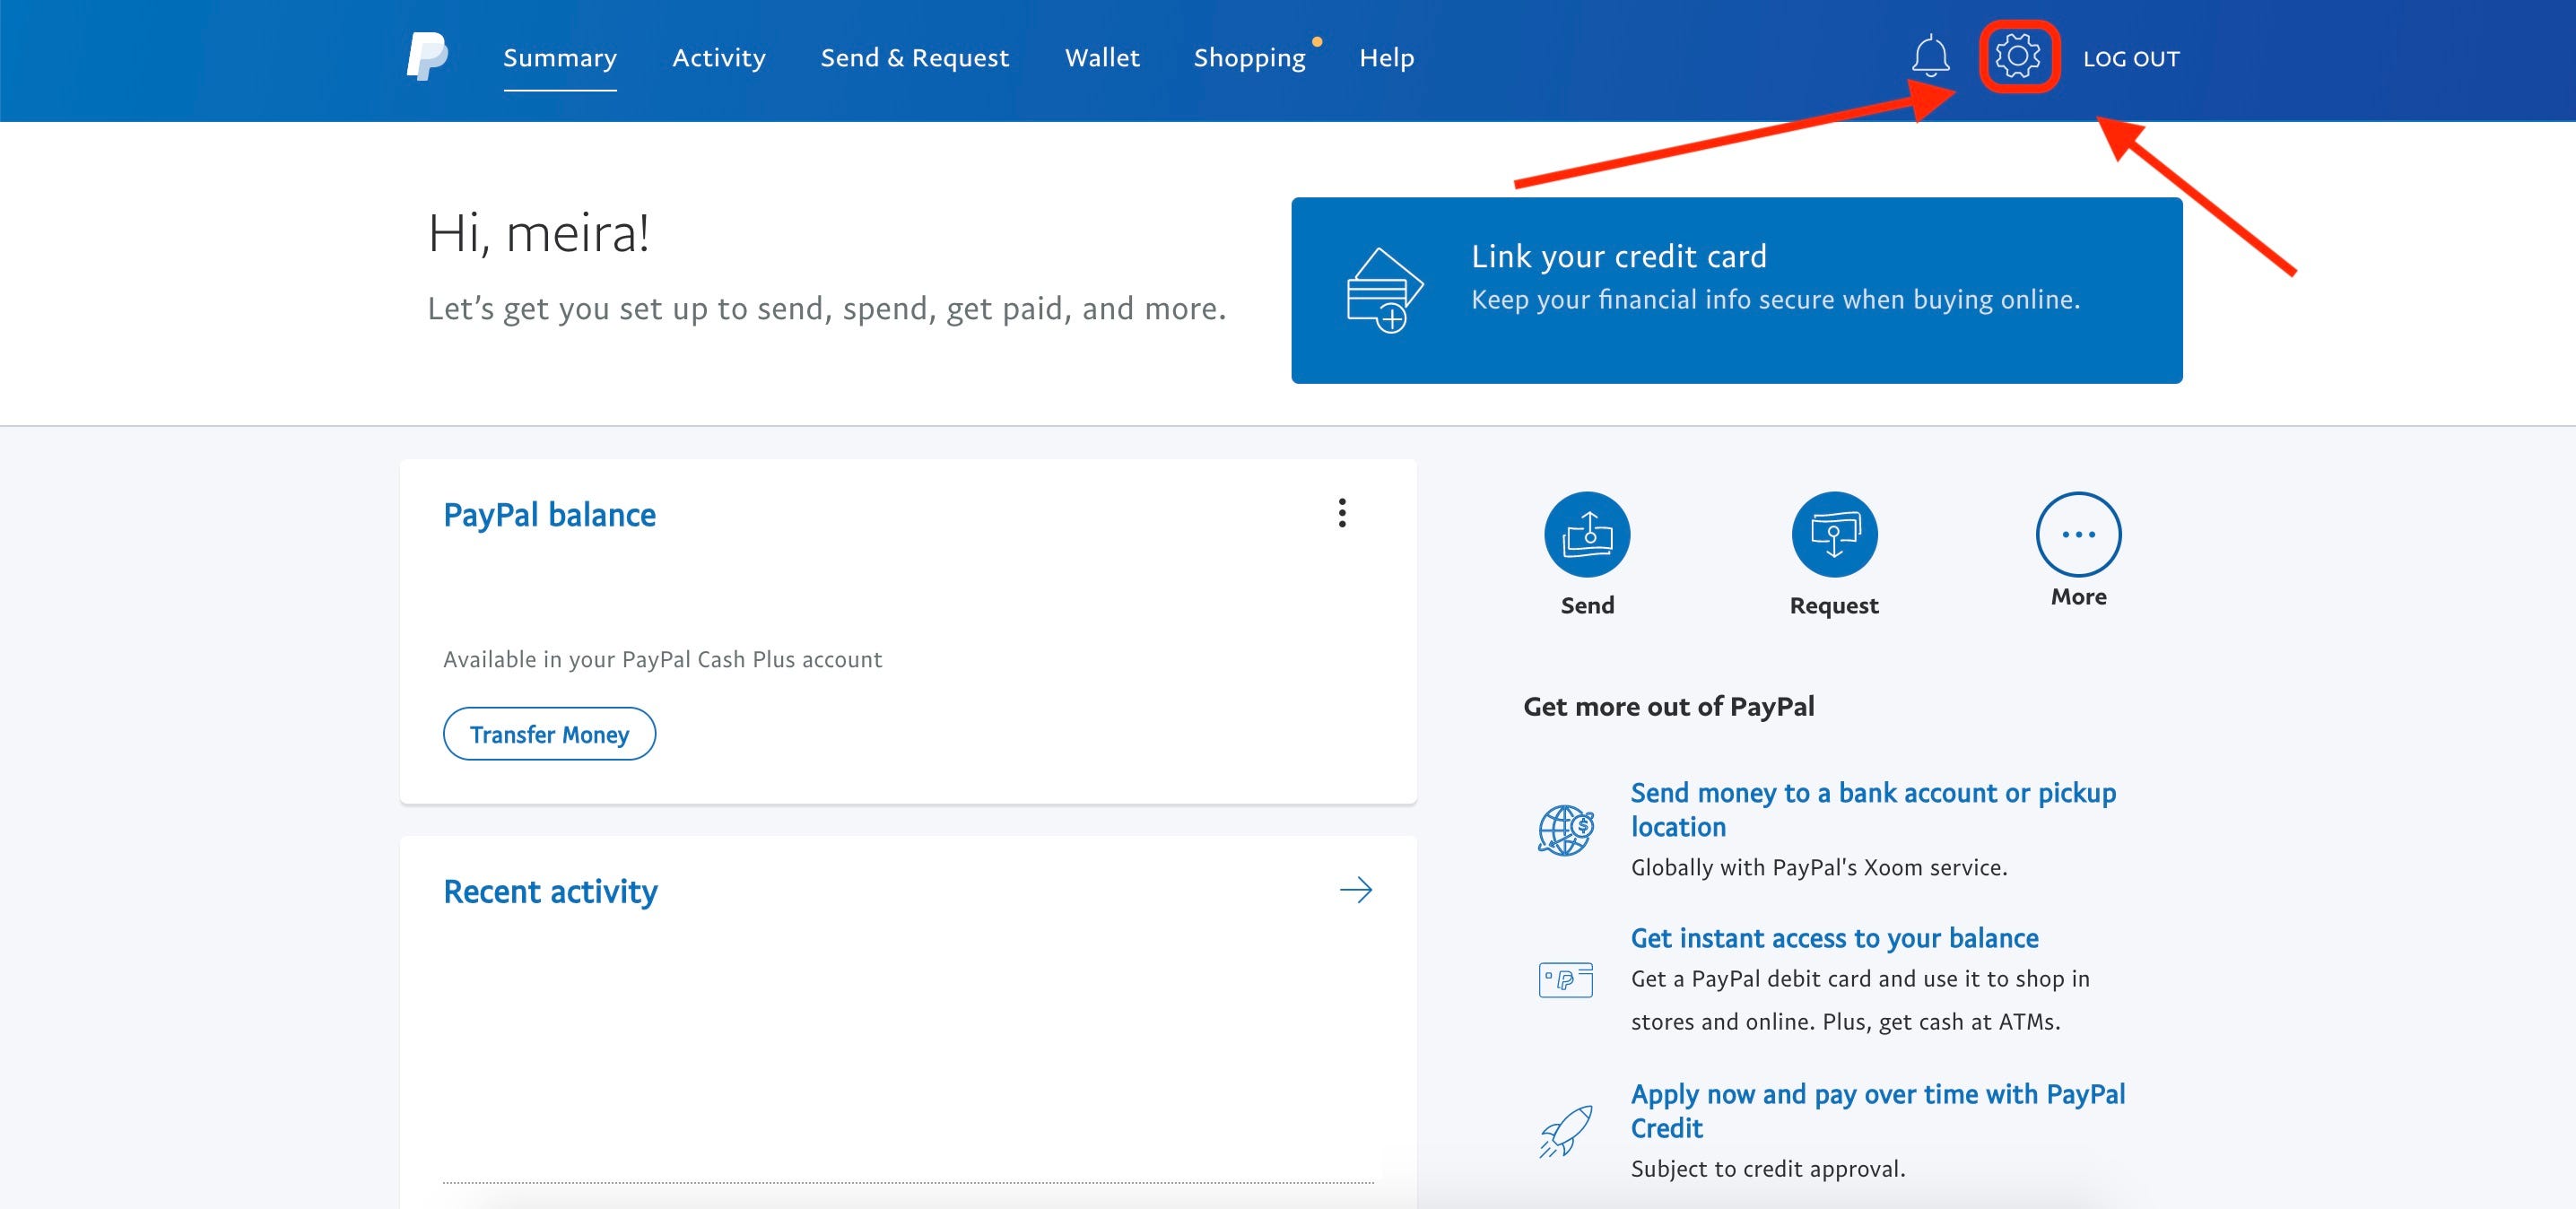Click Transfer Money button
The height and width of the screenshot is (1209, 2576).
pos(550,734)
